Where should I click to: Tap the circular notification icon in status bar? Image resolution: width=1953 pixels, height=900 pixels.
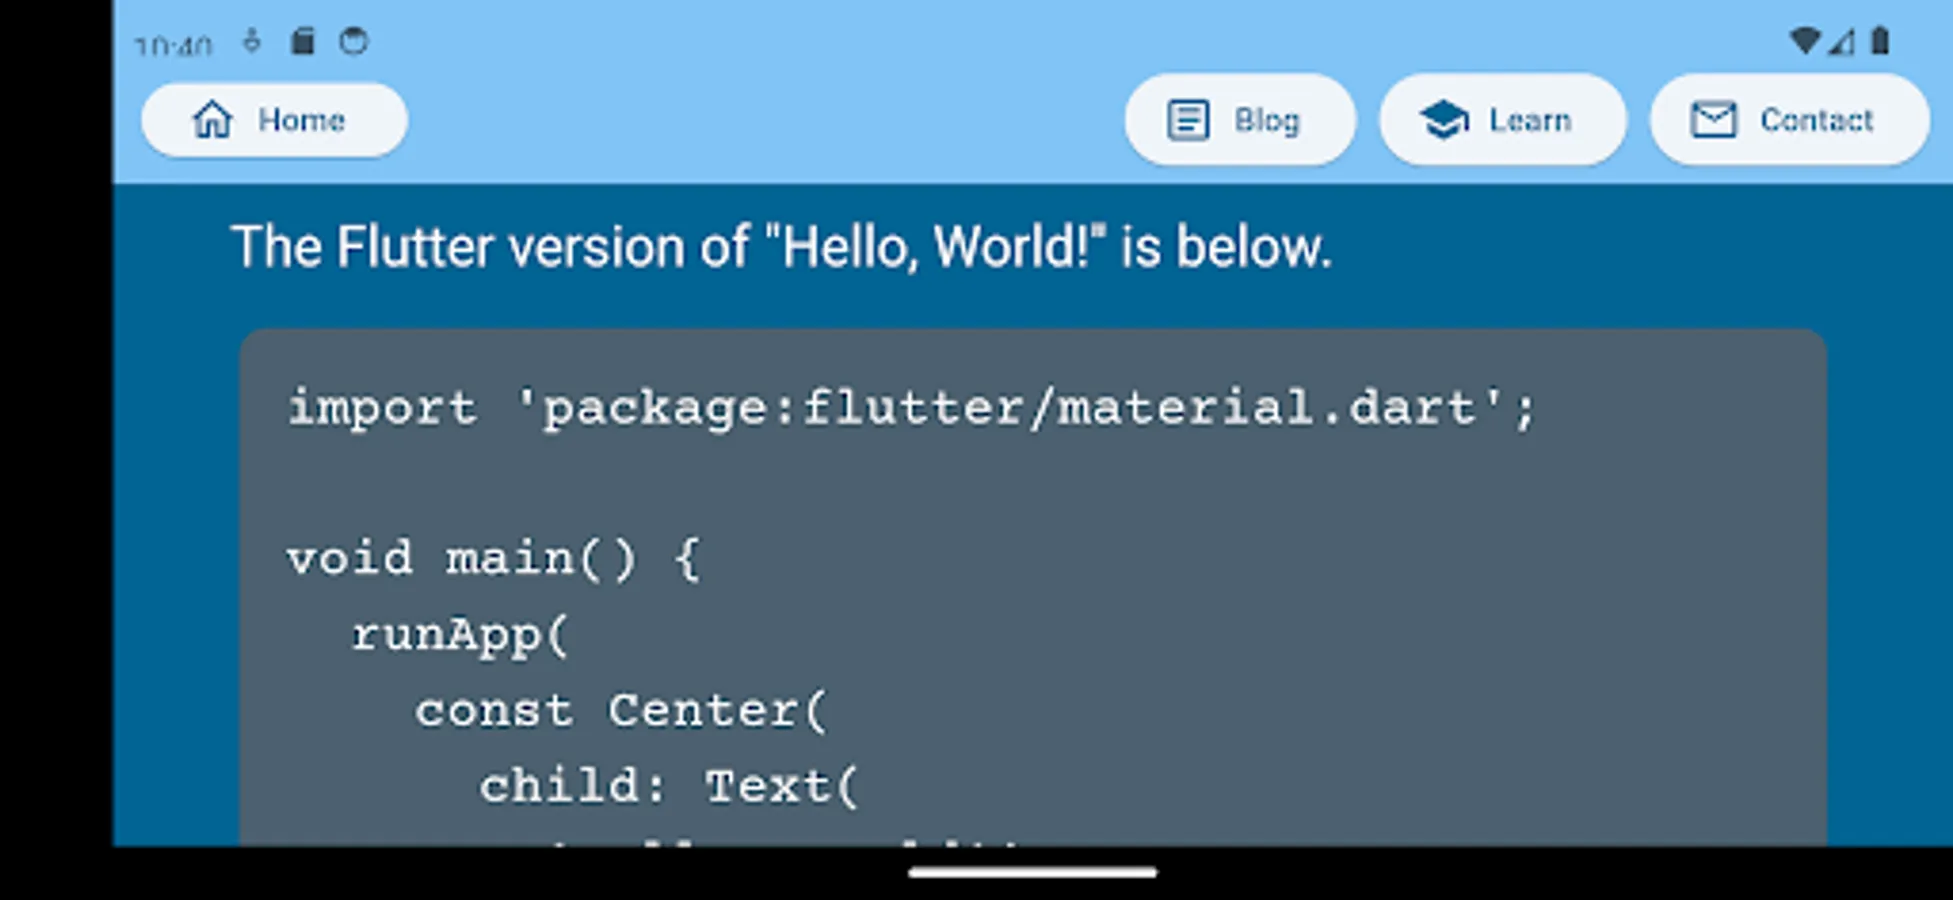click(354, 41)
